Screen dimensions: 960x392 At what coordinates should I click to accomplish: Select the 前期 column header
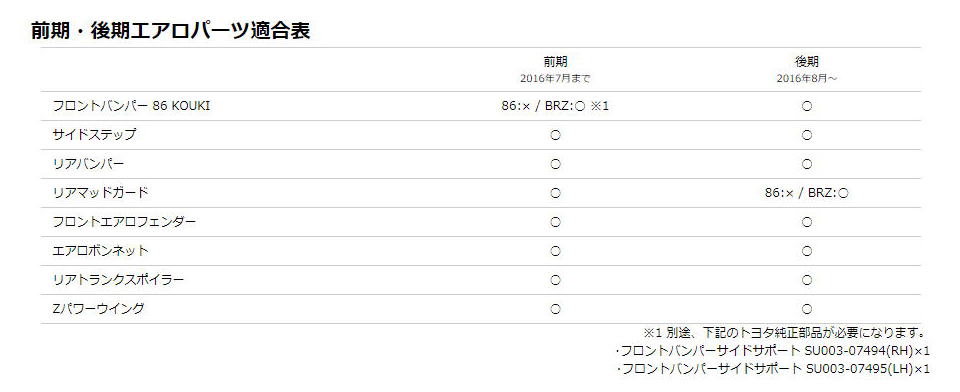coord(555,62)
